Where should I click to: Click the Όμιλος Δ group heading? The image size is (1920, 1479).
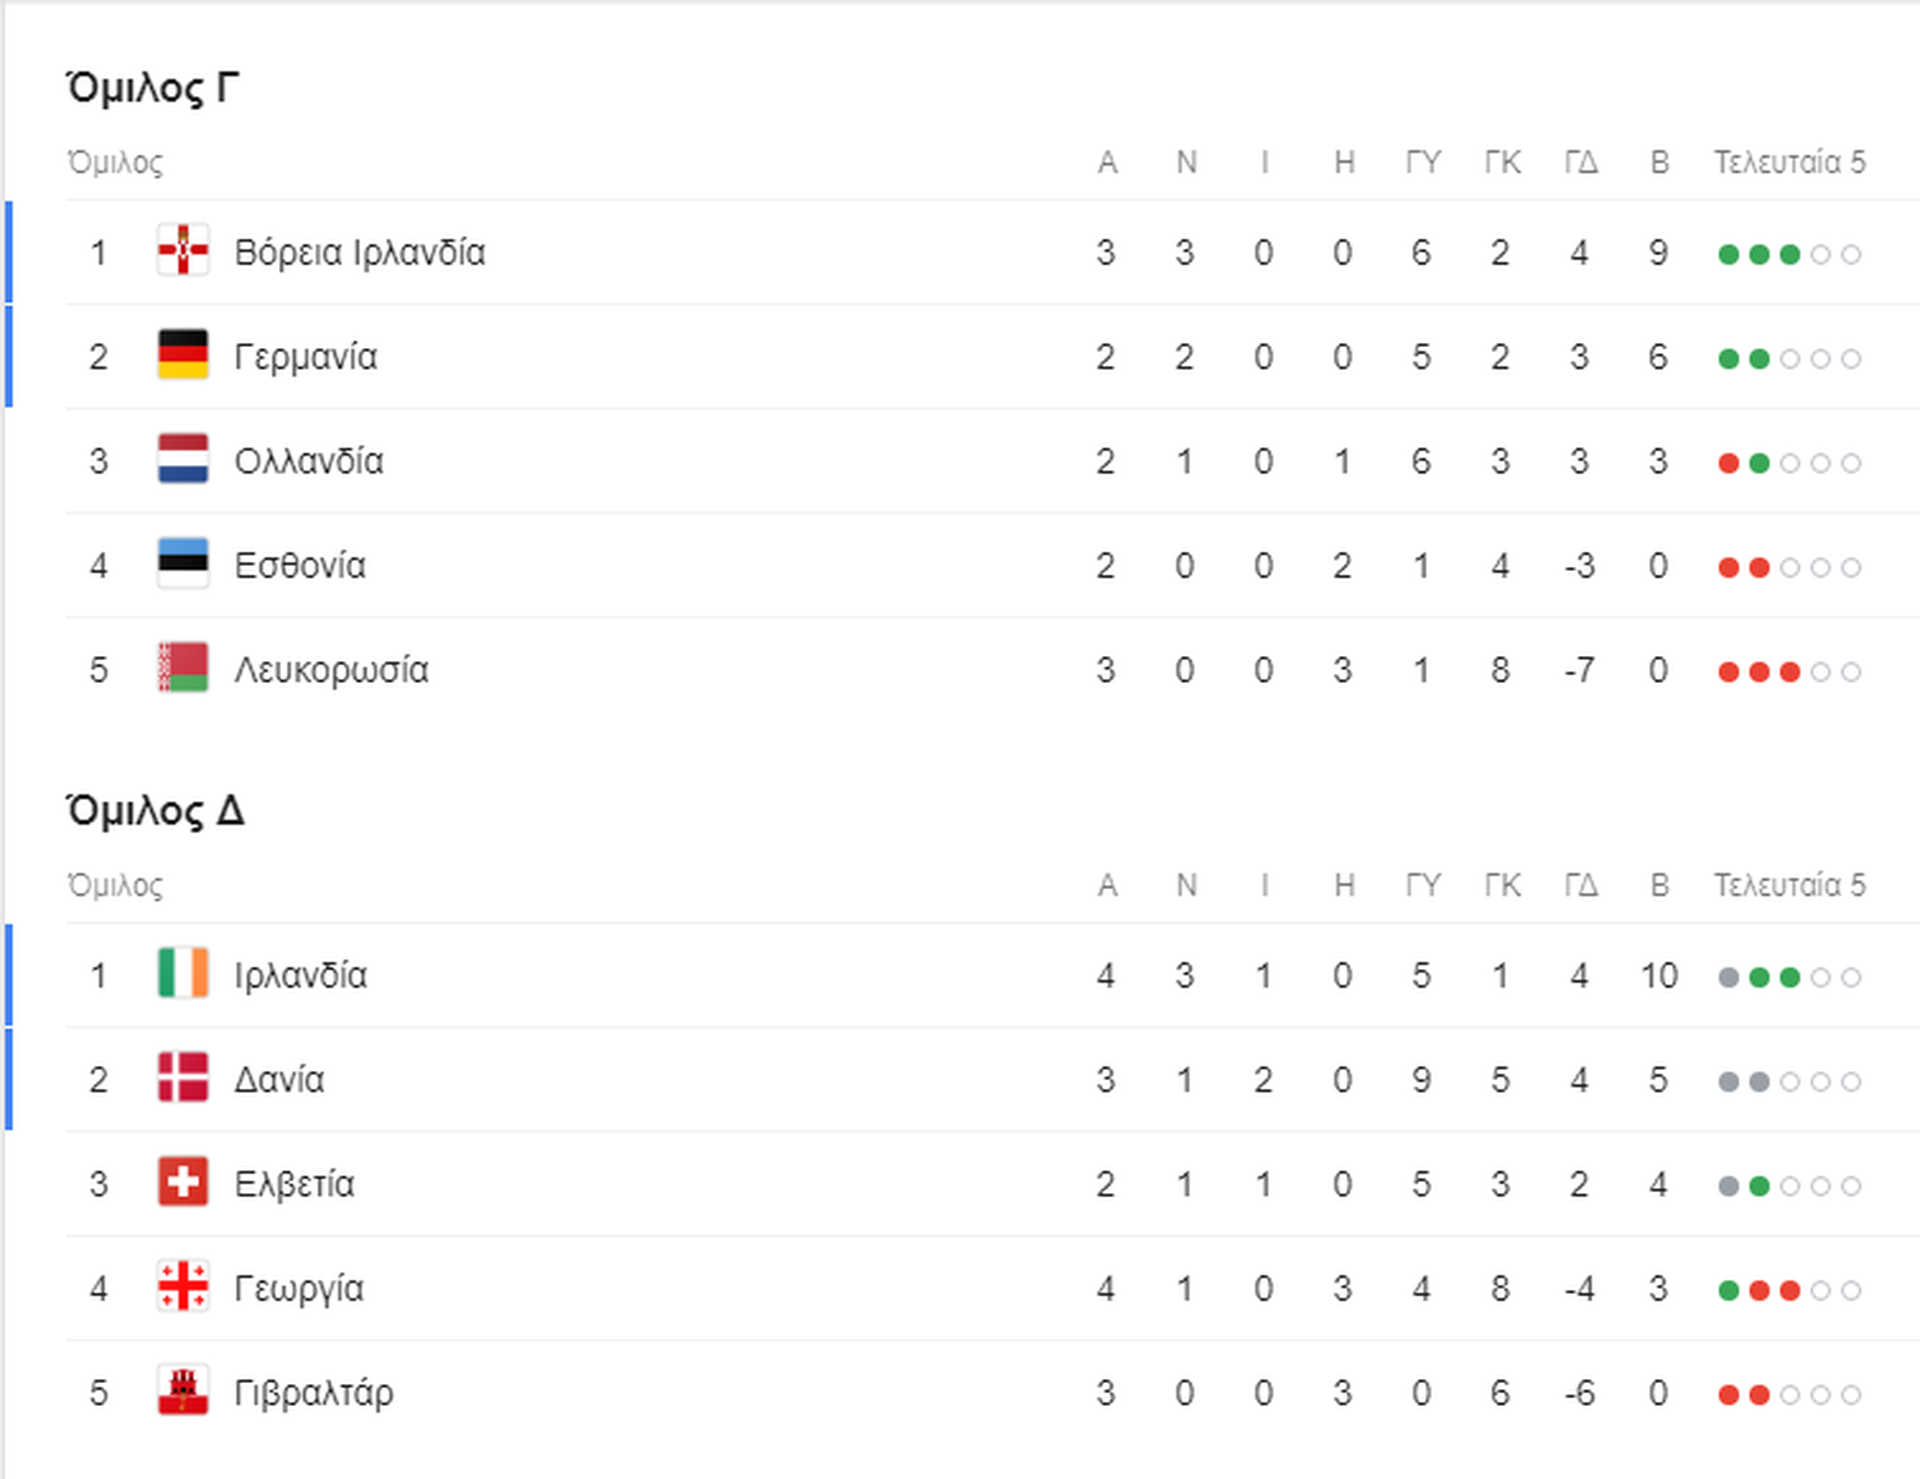coord(155,811)
